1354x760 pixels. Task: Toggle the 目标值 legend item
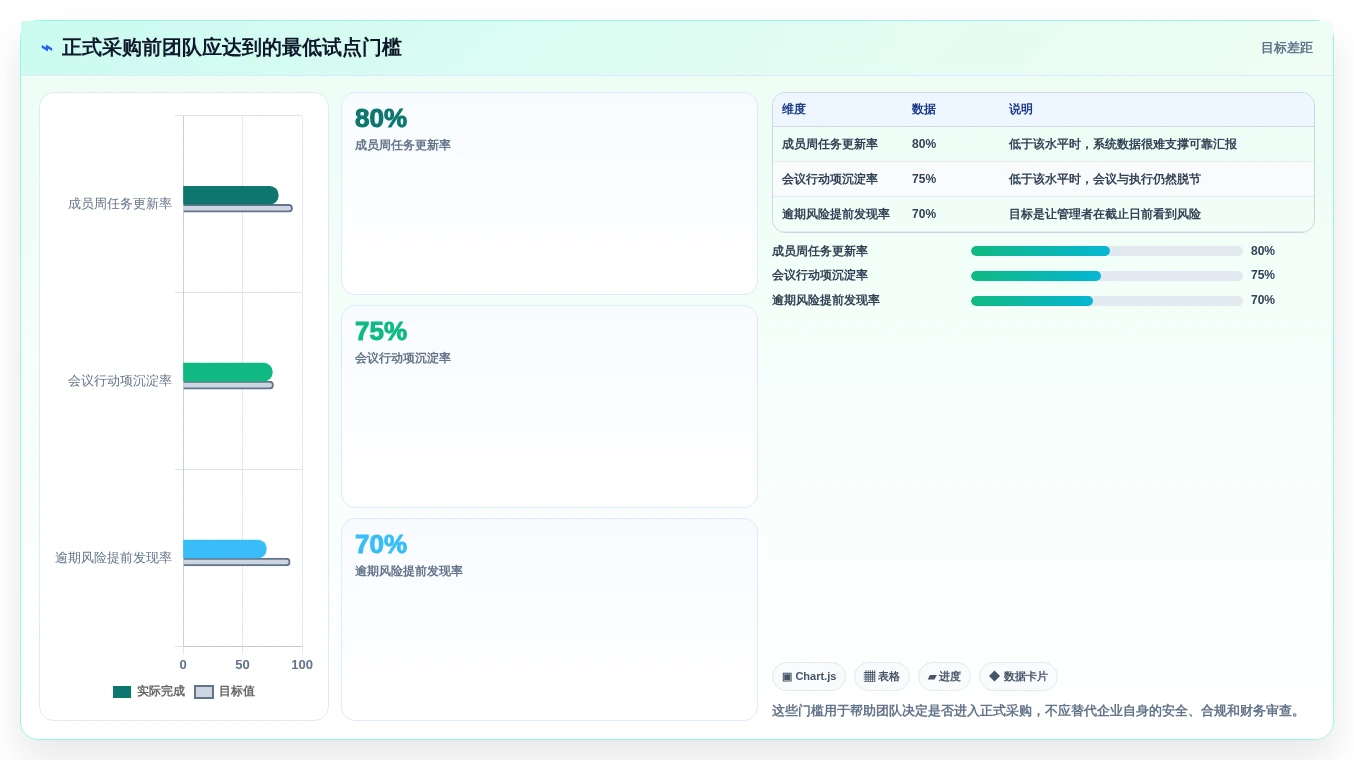224,691
